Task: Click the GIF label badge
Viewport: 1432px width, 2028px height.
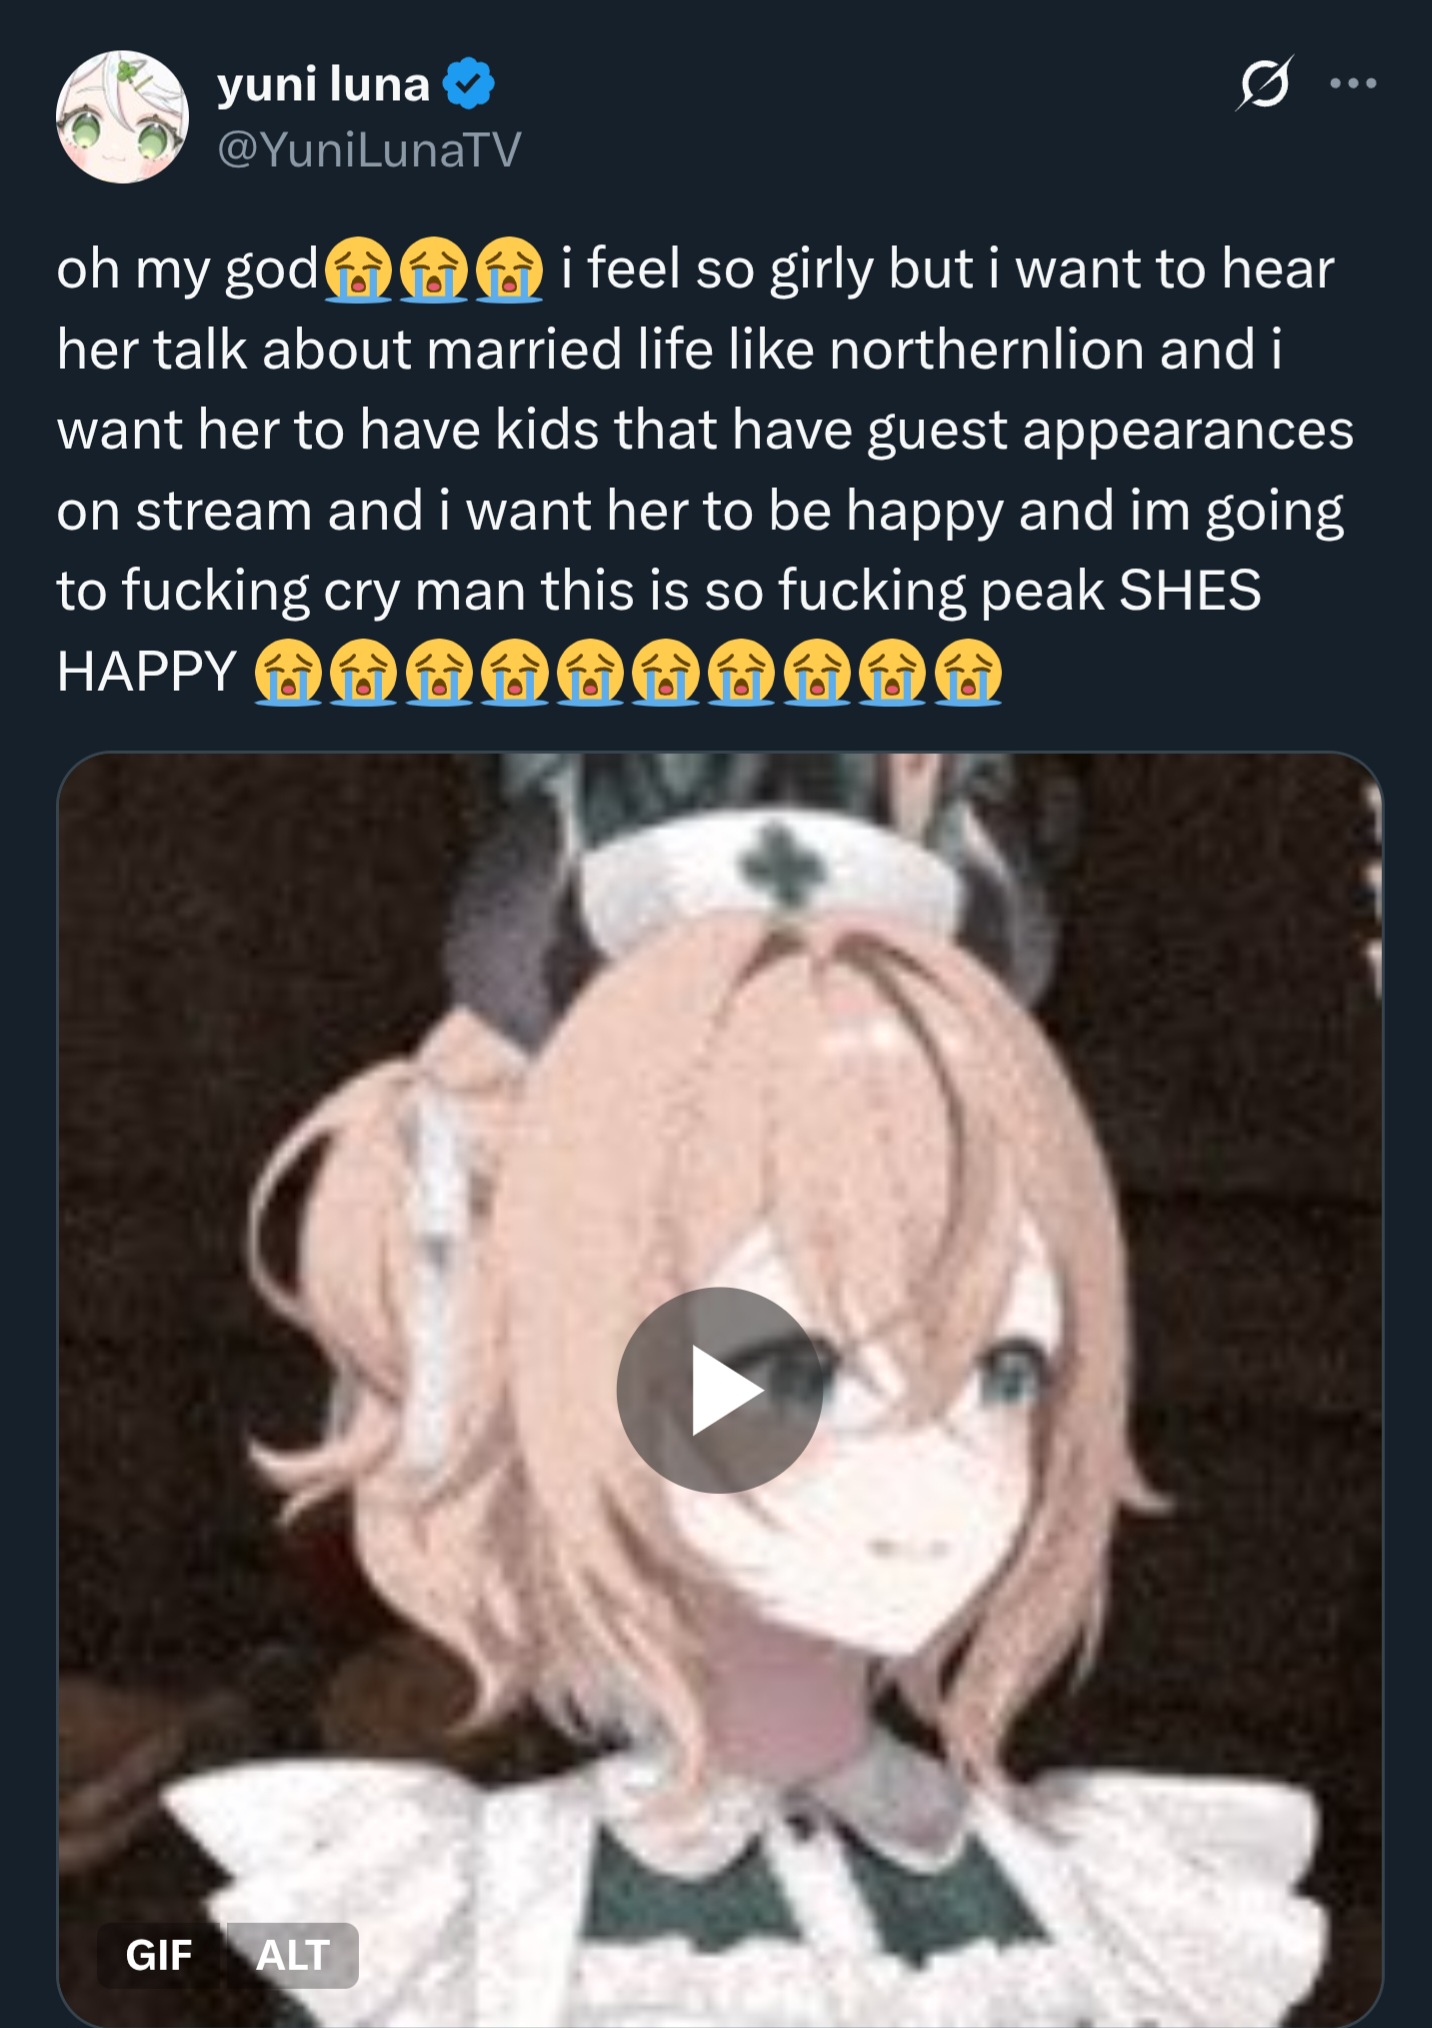Action: tap(159, 1955)
